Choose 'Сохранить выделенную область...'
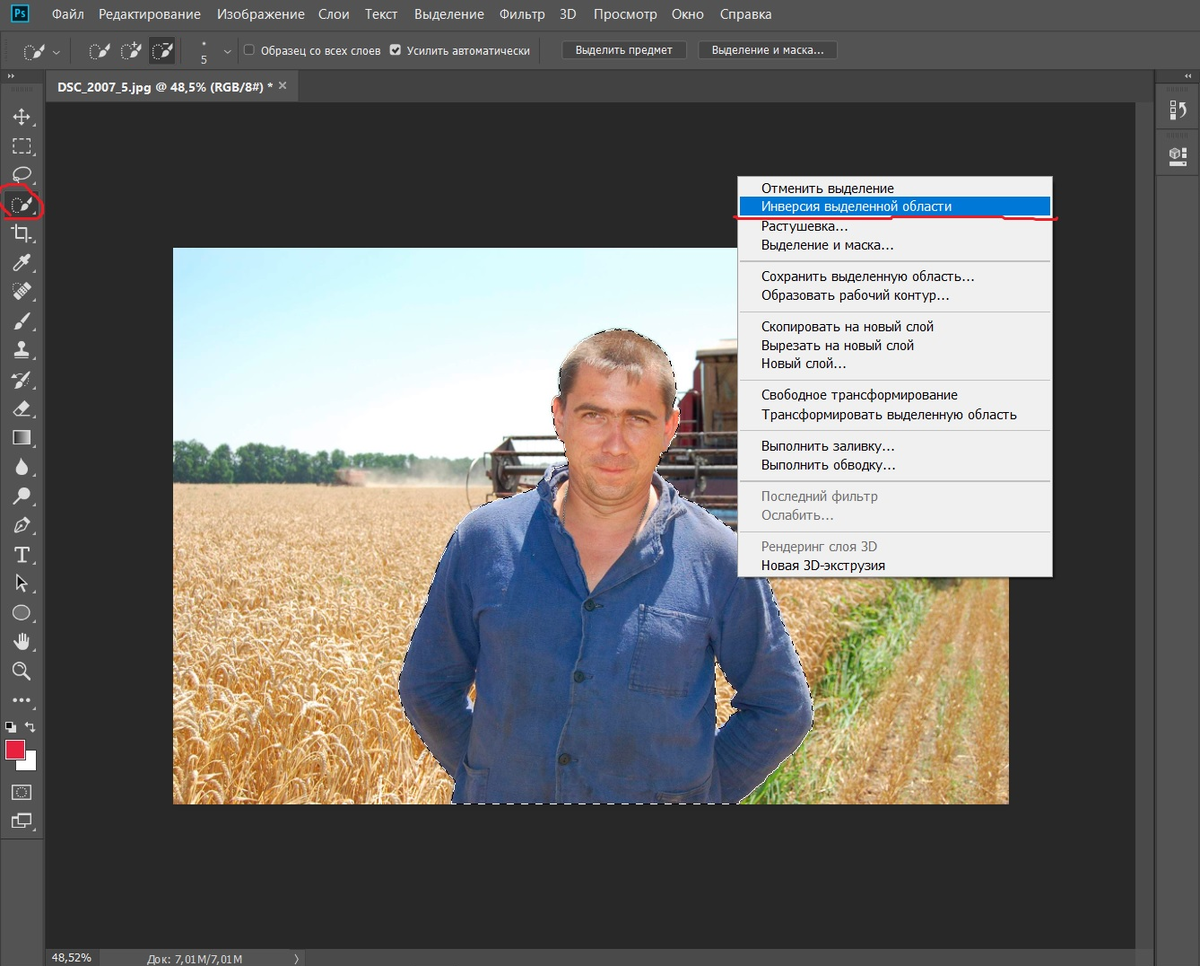The width and height of the screenshot is (1200, 966). tap(895, 276)
